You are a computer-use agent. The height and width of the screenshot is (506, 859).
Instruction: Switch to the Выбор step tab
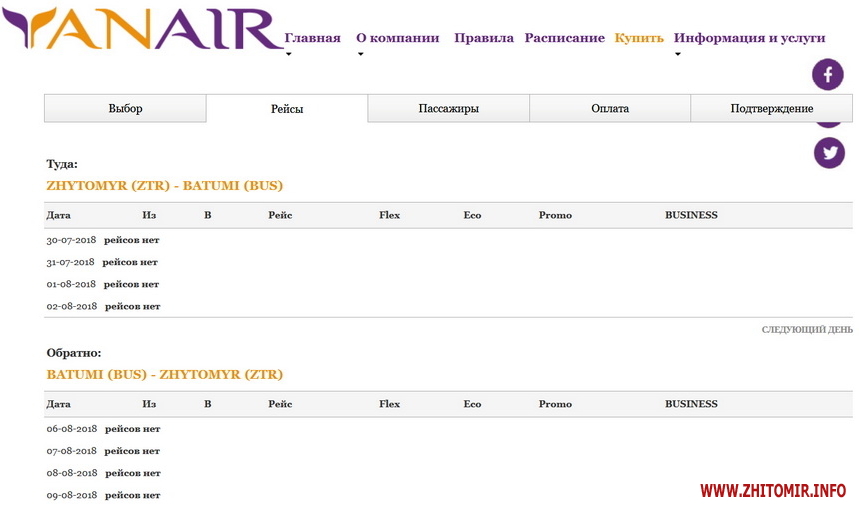125,109
